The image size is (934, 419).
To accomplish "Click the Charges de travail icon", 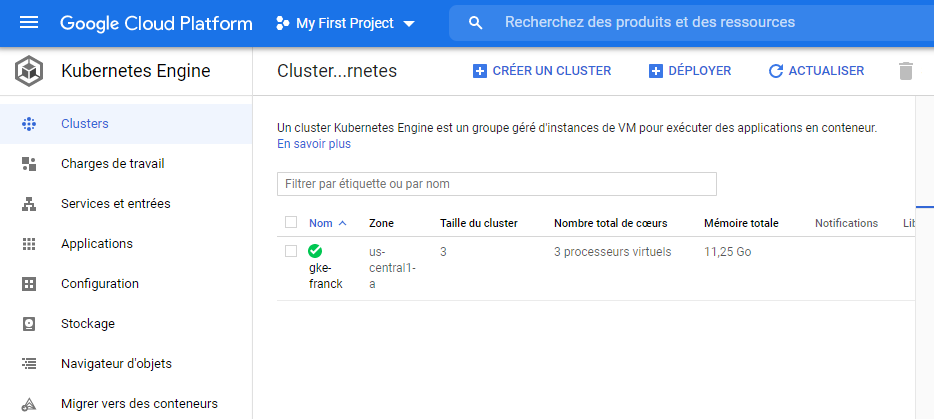I will (x=29, y=164).
